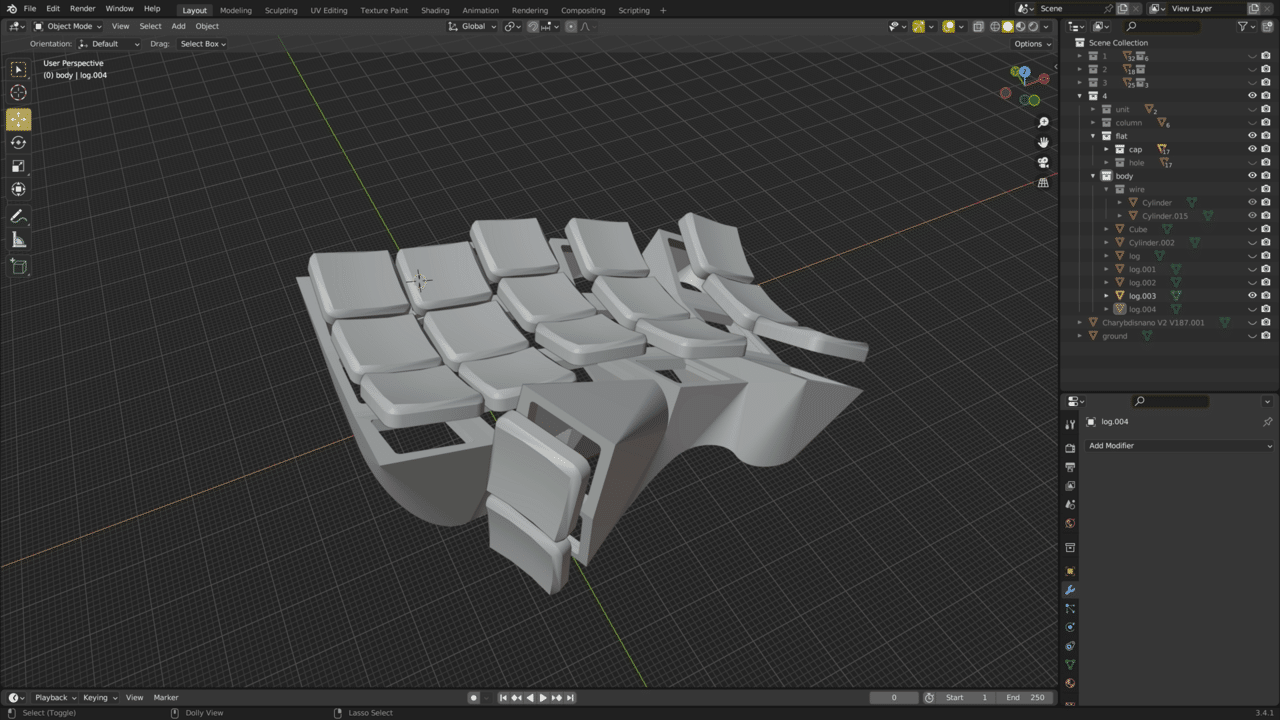The width and height of the screenshot is (1280, 720).
Task: Open the Object Mode dropdown
Action: pyautogui.click(x=68, y=26)
